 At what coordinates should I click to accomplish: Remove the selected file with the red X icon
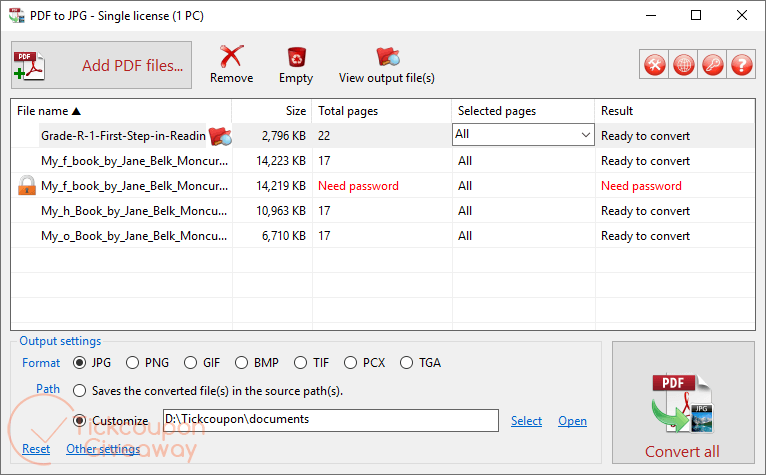(231, 57)
